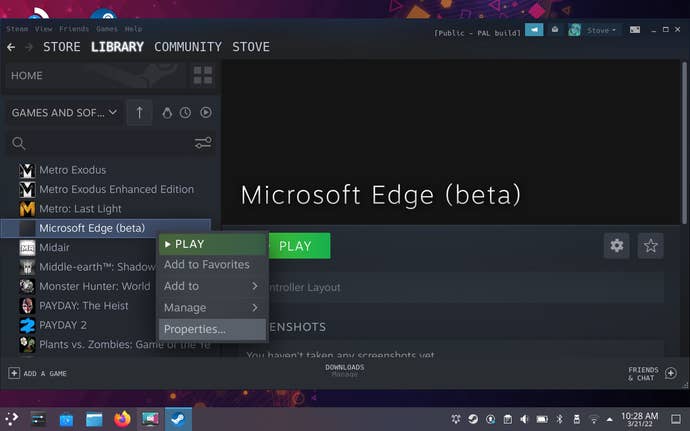The image size is (690, 431).
Task: Expand Games and Software dropdown
Action: point(64,113)
